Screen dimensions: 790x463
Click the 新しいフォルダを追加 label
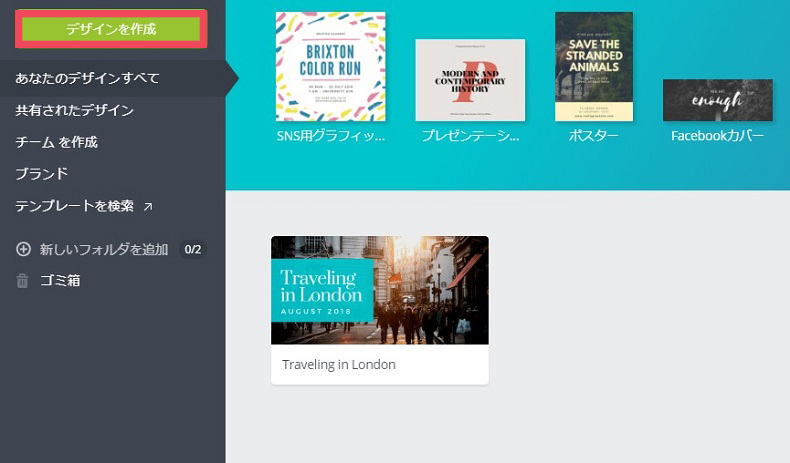(x=104, y=249)
